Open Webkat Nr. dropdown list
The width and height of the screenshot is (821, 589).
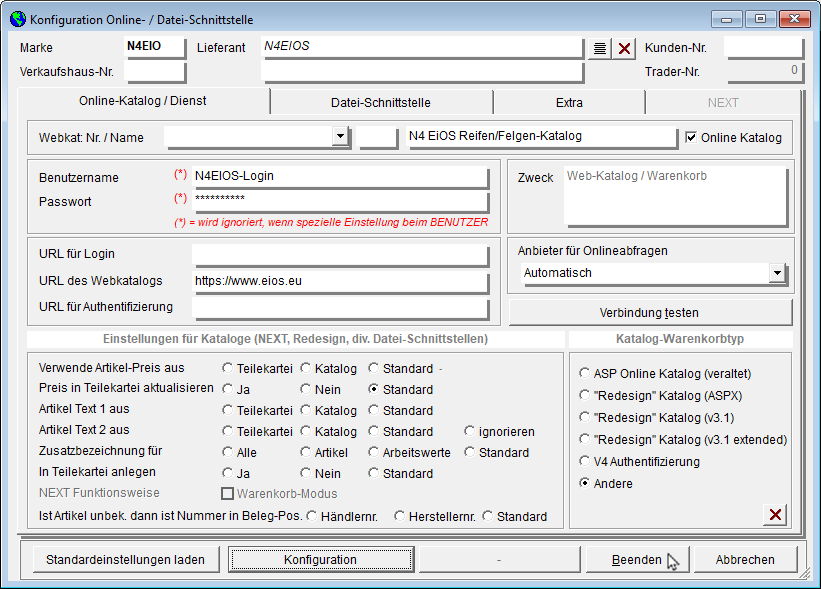[x=340, y=136]
